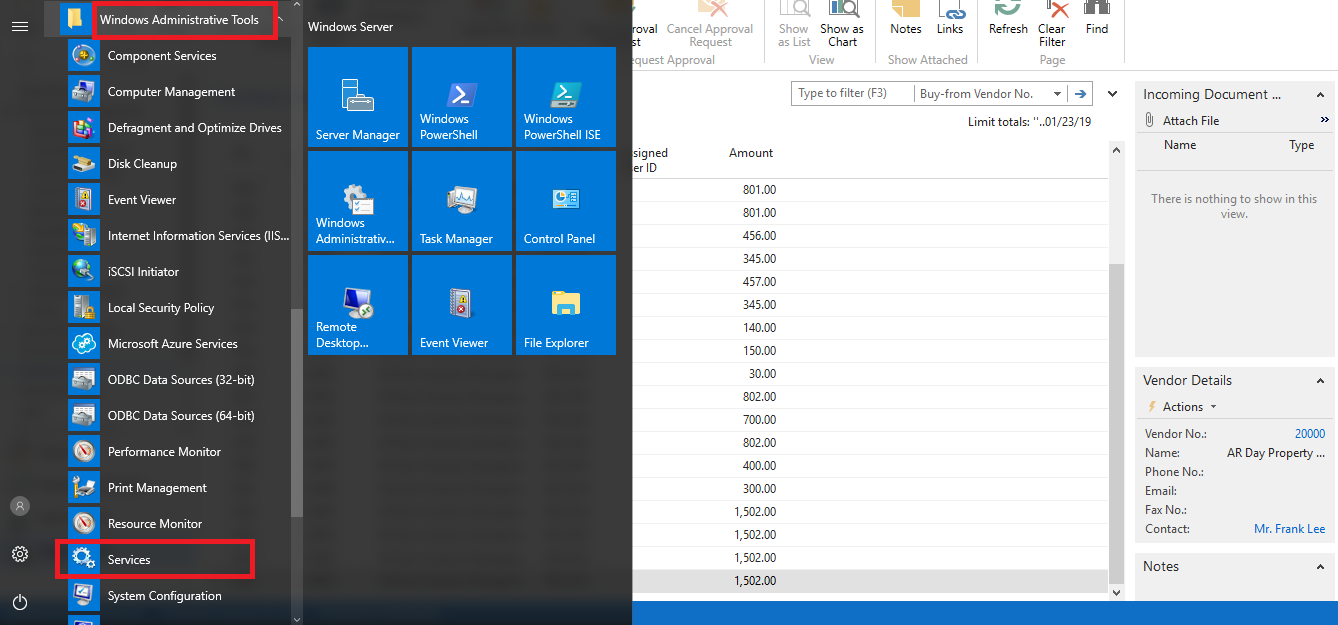Open the Windows Administrative Tools tile
The width and height of the screenshot is (1338, 625).
tap(358, 201)
